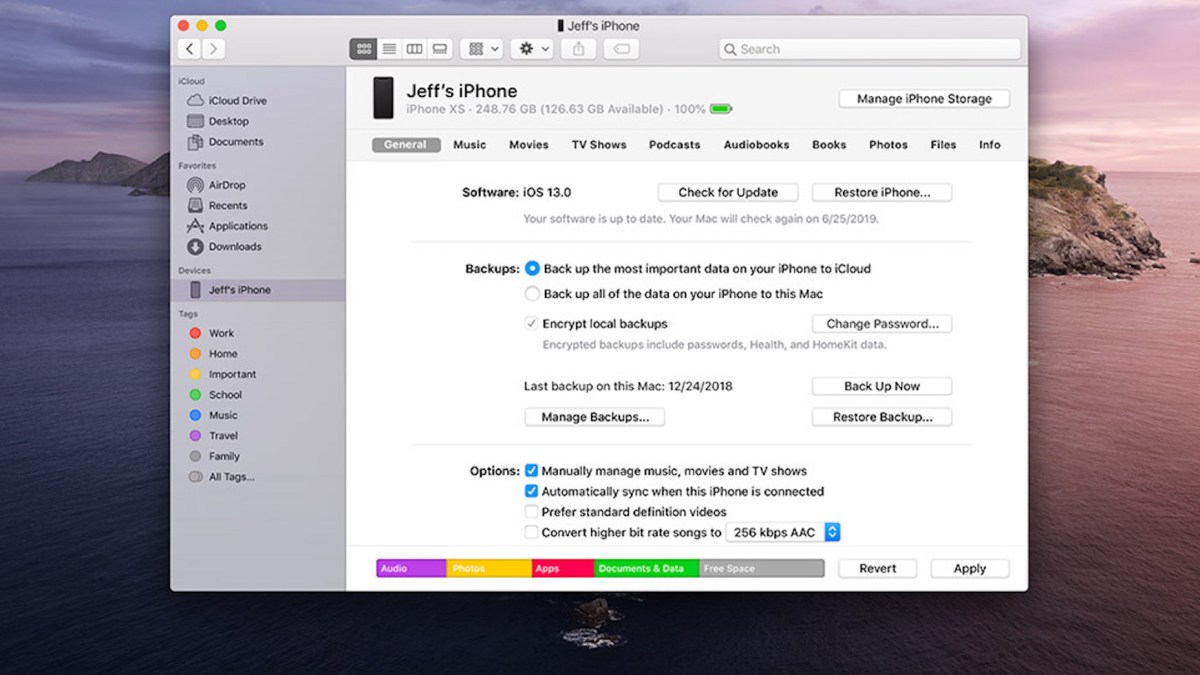Screen dimensions: 1200x675
Task: Click the purple Audio storage segment
Action: tap(411, 568)
